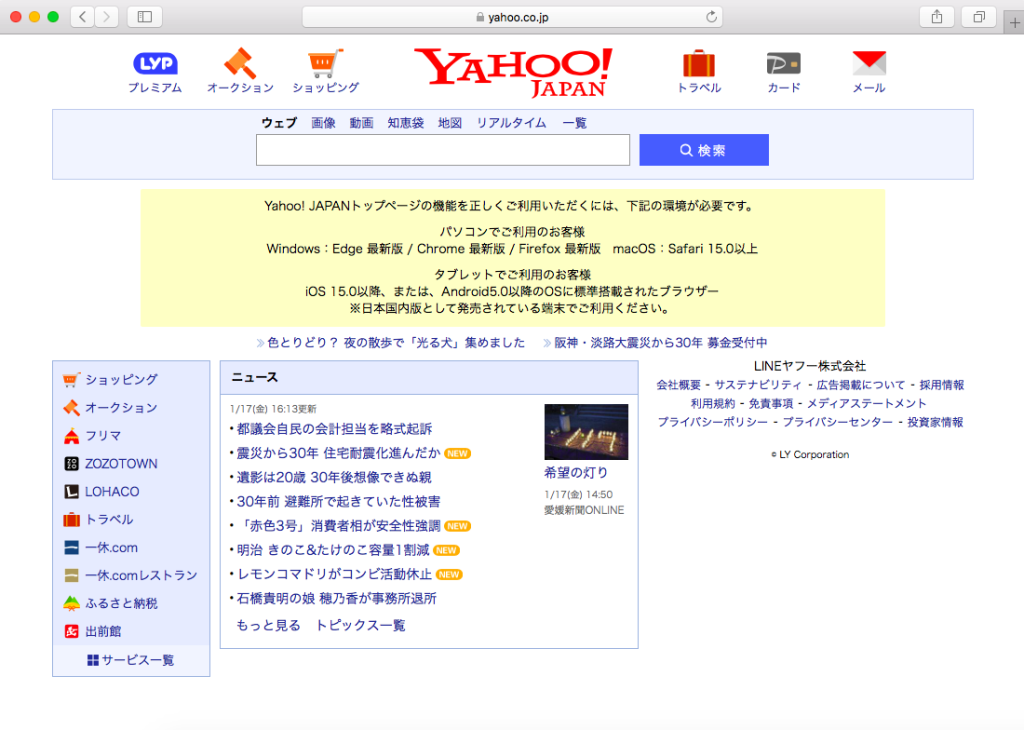Screen dimensions: 1024x730
Task: Show all tabs with tab overview button
Action: (979, 17)
